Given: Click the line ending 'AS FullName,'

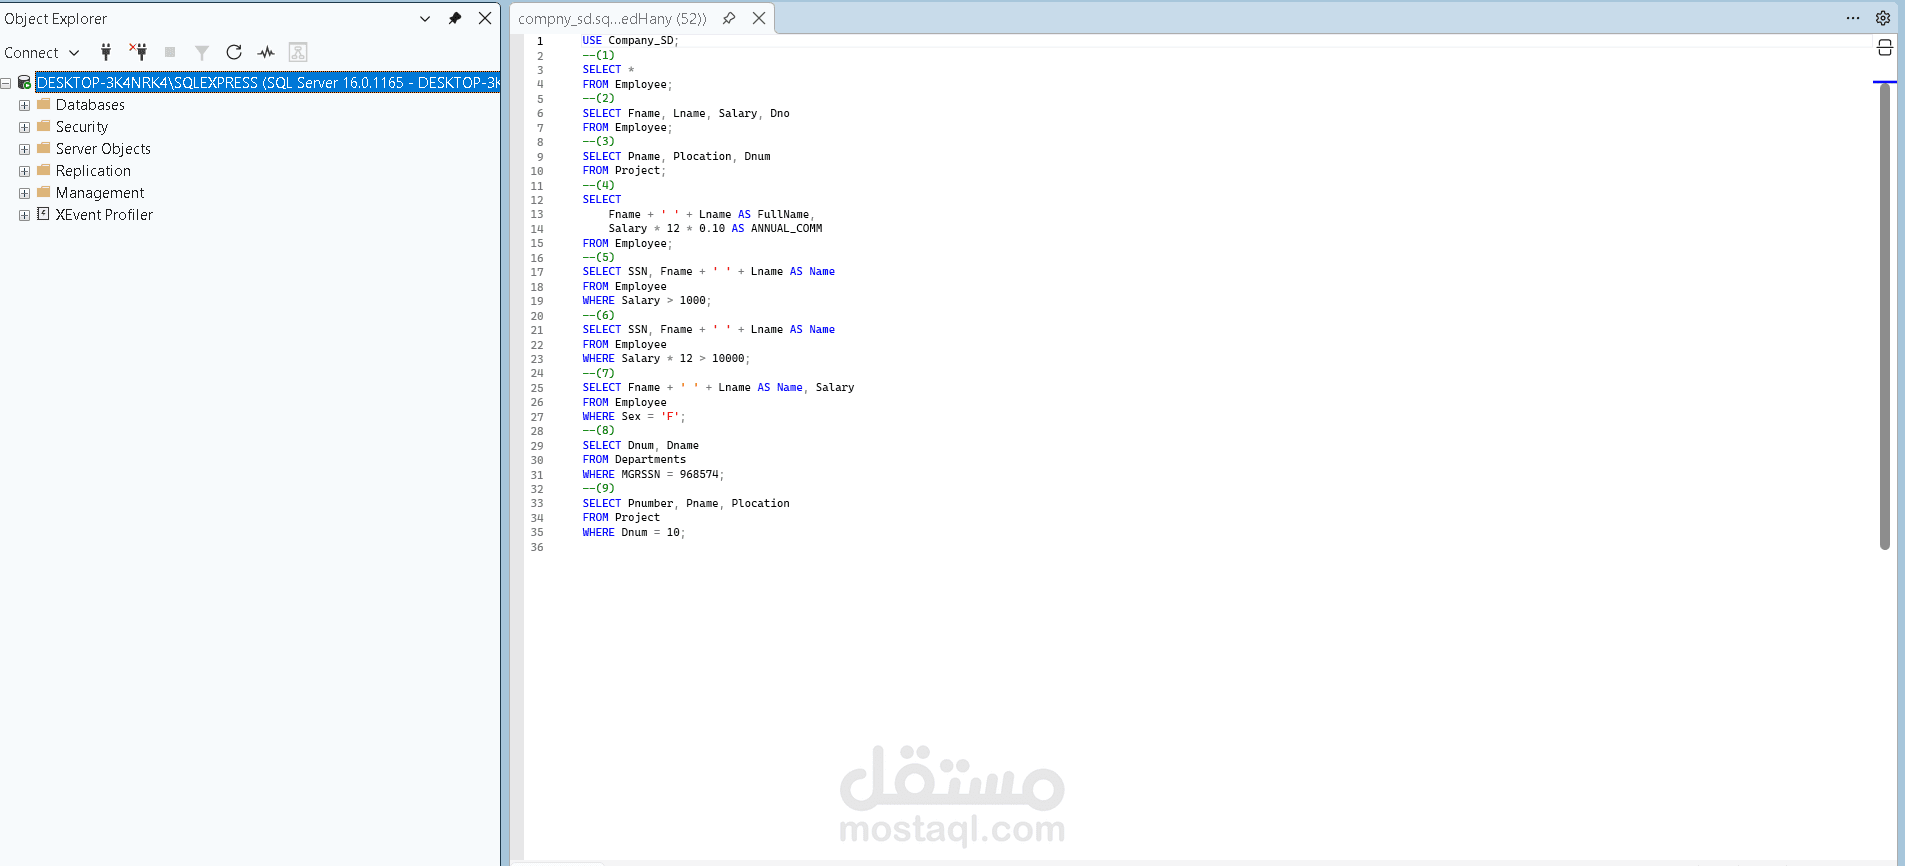Looking at the screenshot, I should pyautogui.click(x=711, y=214).
